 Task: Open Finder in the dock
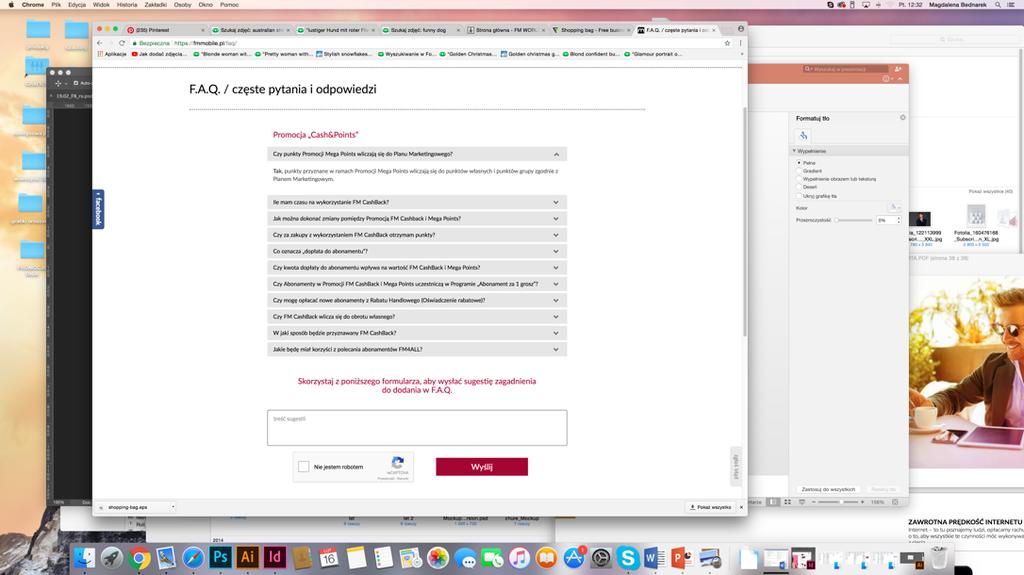pos(84,557)
